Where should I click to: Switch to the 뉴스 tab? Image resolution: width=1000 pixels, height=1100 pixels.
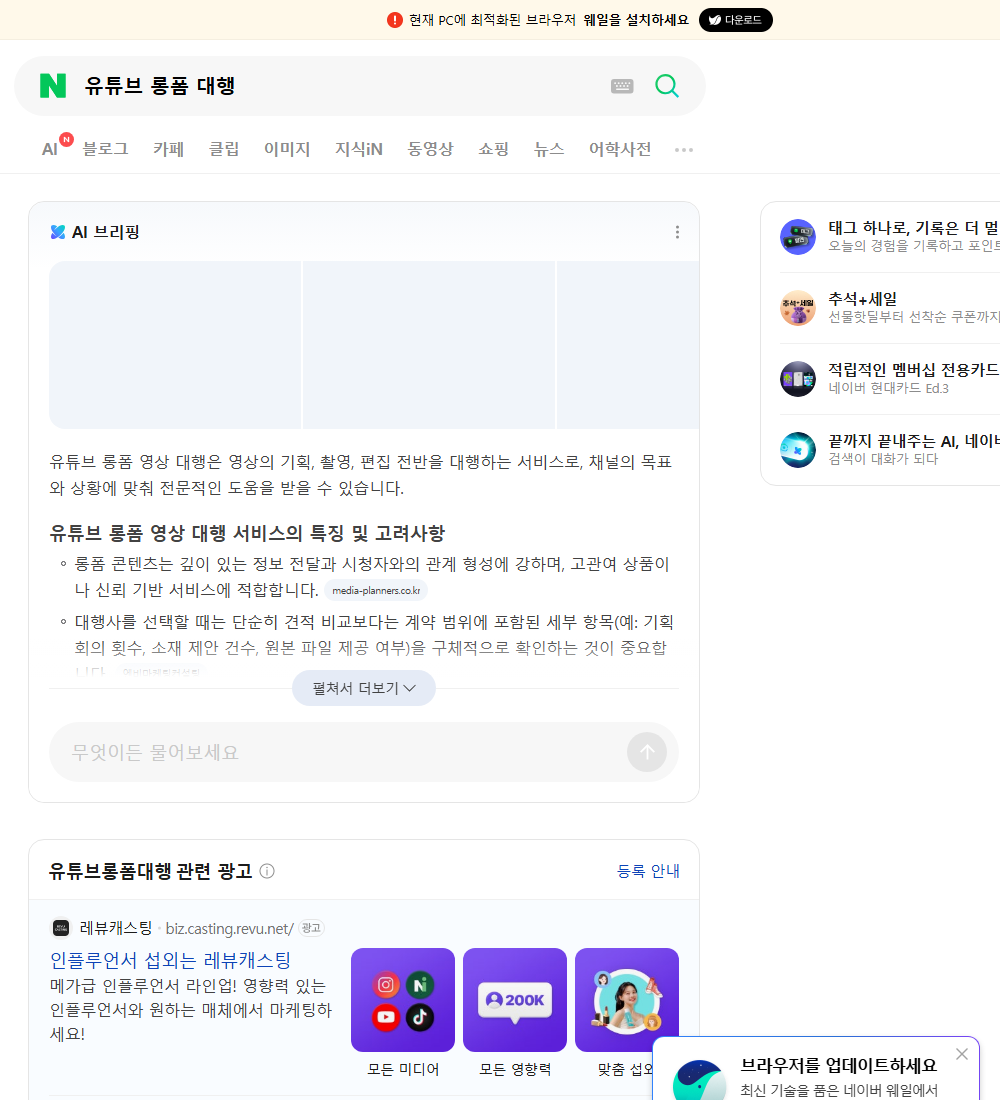pyautogui.click(x=549, y=149)
